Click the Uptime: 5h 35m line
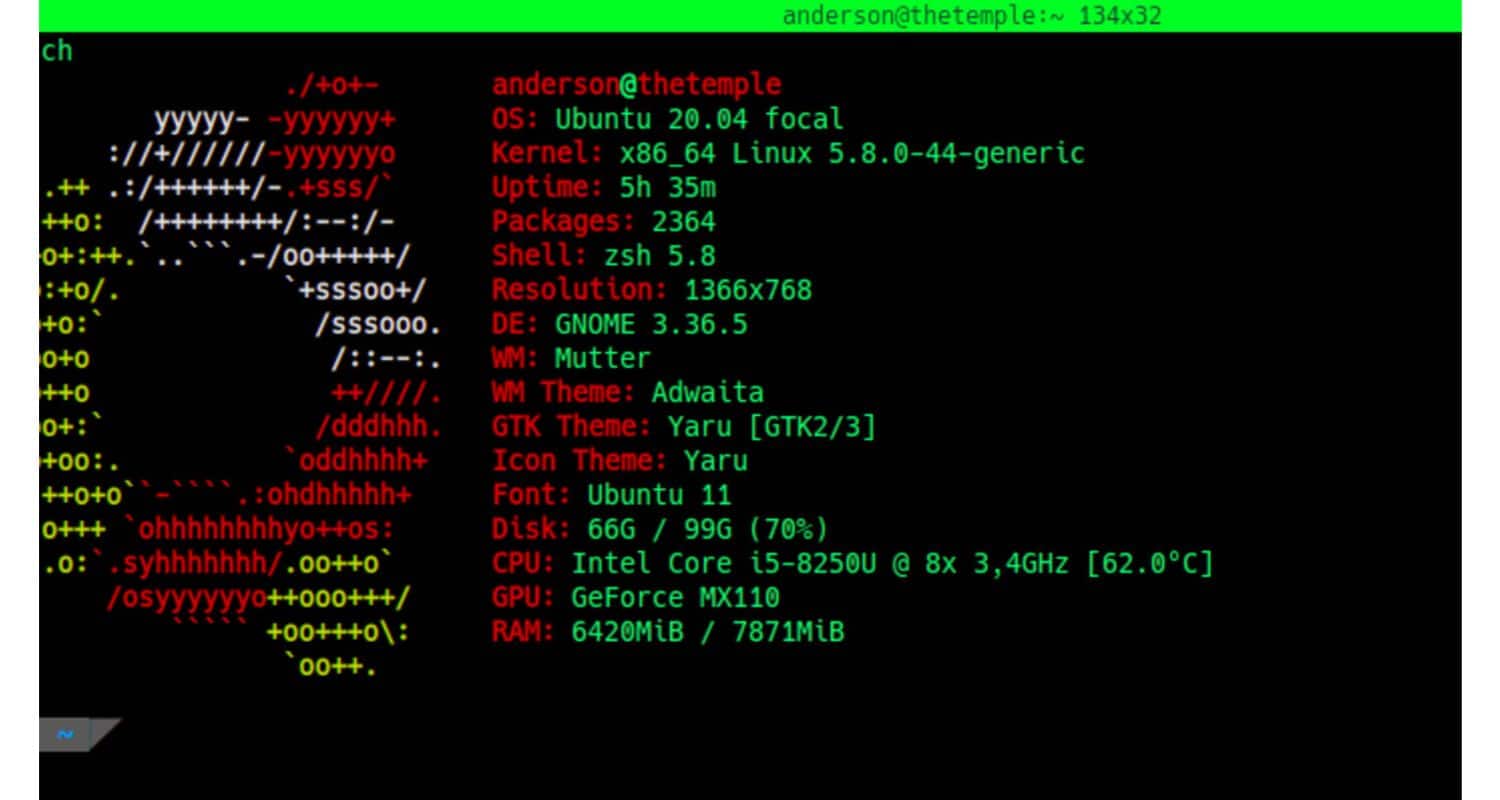This screenshot has height=800, width=1500. tap(604, 188)
